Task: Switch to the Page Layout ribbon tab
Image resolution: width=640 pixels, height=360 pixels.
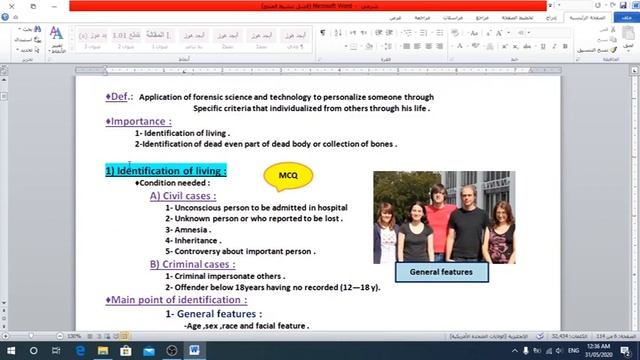Action: (x=518, y=18)
